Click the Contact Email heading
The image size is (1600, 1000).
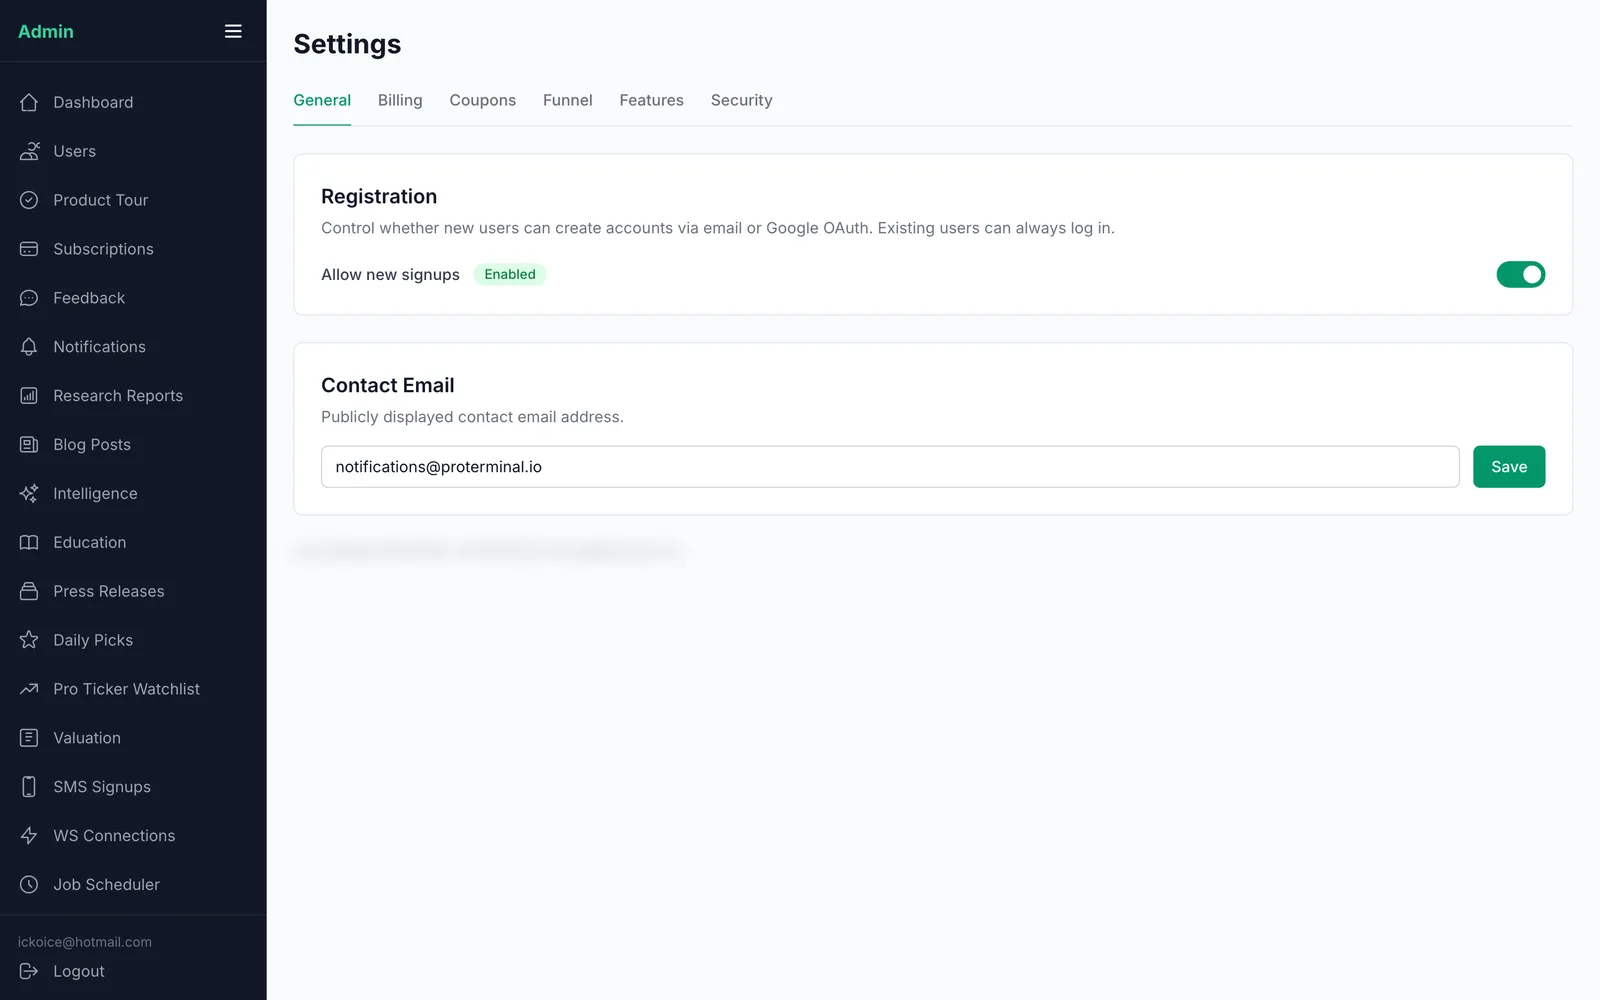pos(388,385)
